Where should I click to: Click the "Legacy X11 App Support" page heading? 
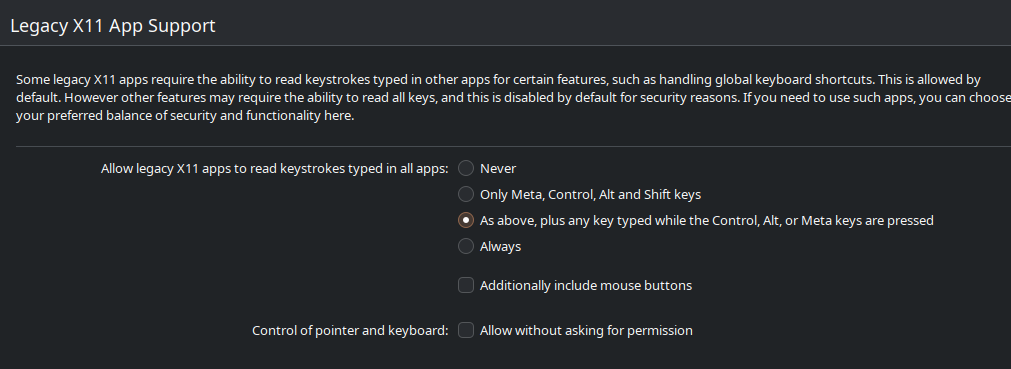tap(113, 26)
